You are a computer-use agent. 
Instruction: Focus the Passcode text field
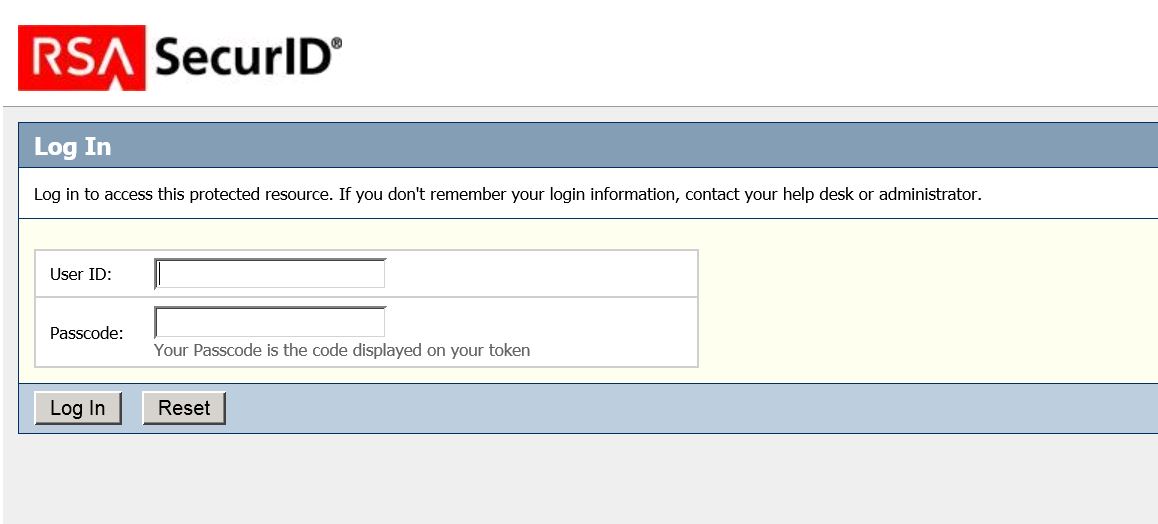(x=270, y=322)
